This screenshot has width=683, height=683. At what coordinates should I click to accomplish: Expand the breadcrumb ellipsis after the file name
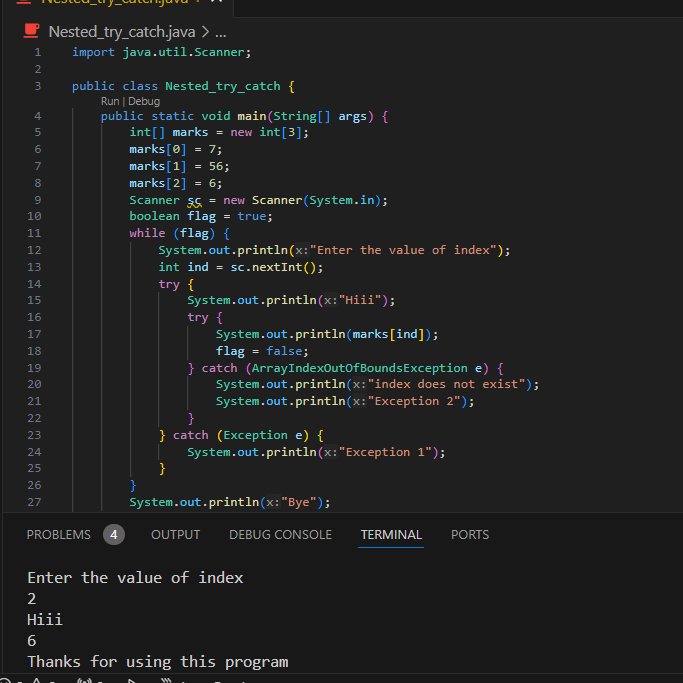tap(220, 33)
